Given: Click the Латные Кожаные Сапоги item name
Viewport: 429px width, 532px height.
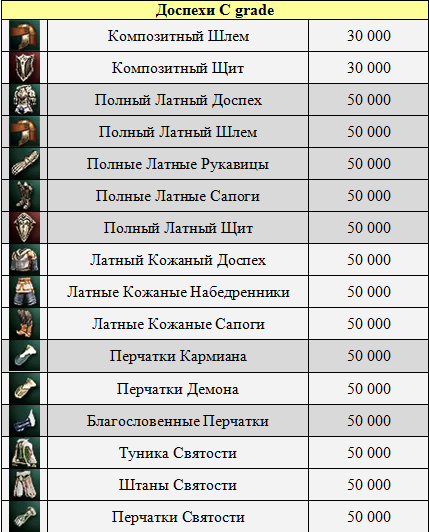Looking at the screenshot, I should (178, 324).
